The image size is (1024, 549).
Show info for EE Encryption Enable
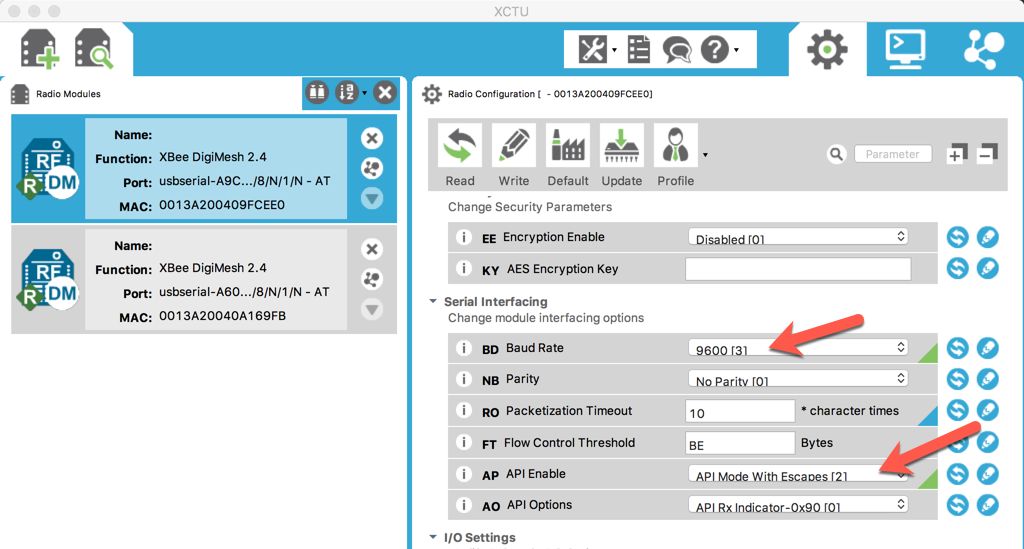pos(464,237)
